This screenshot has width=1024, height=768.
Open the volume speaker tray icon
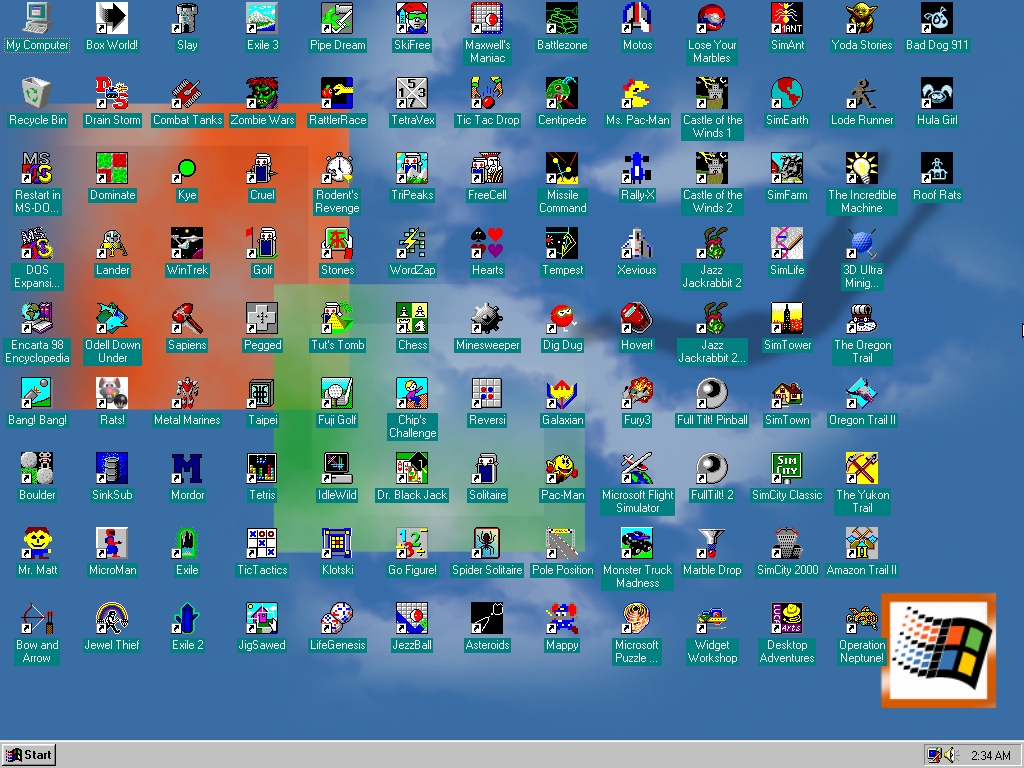[952, 756]
